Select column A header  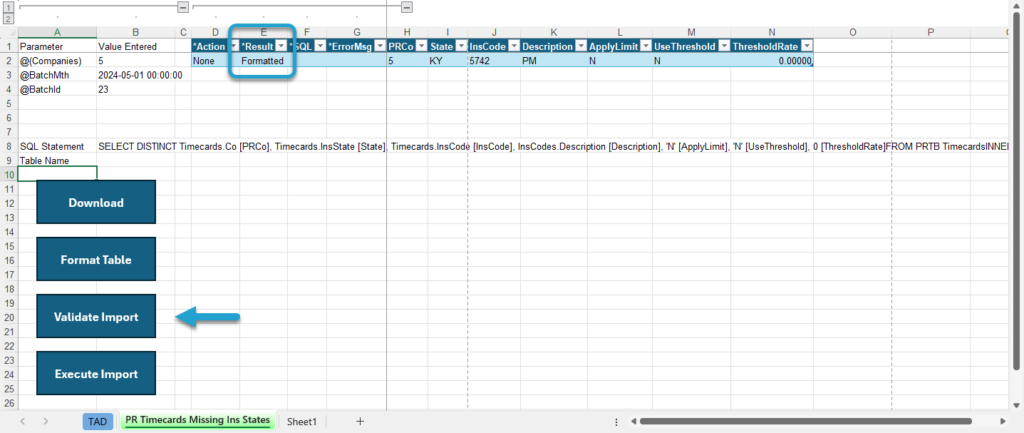(57, 32)
